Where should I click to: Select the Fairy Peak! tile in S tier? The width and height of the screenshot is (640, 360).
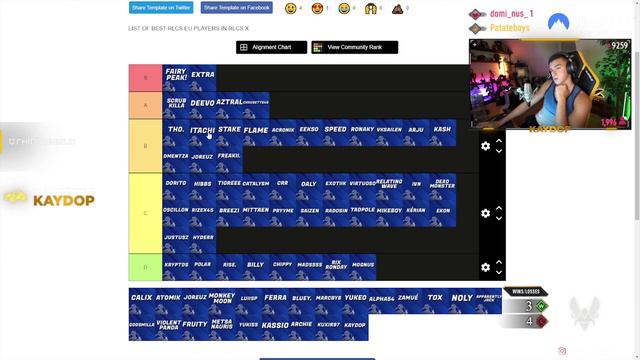point(176,78)
